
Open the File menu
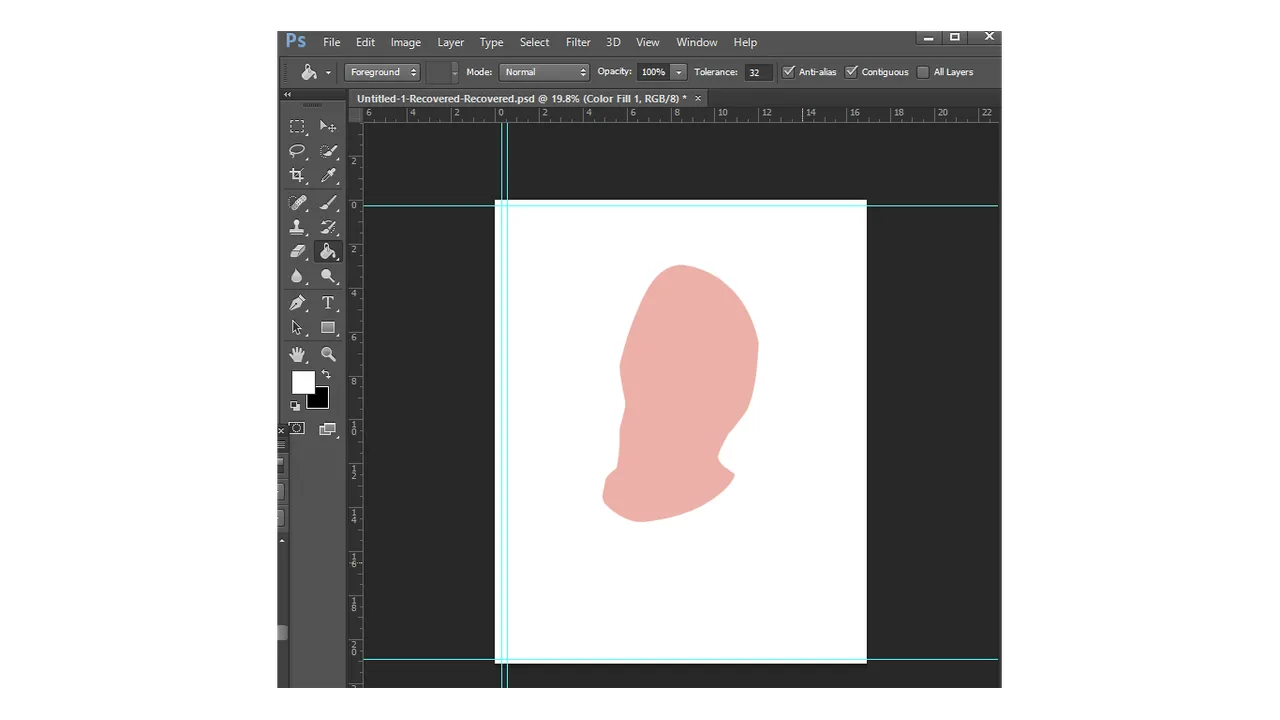pyautogui.click(x=332, y=42)
